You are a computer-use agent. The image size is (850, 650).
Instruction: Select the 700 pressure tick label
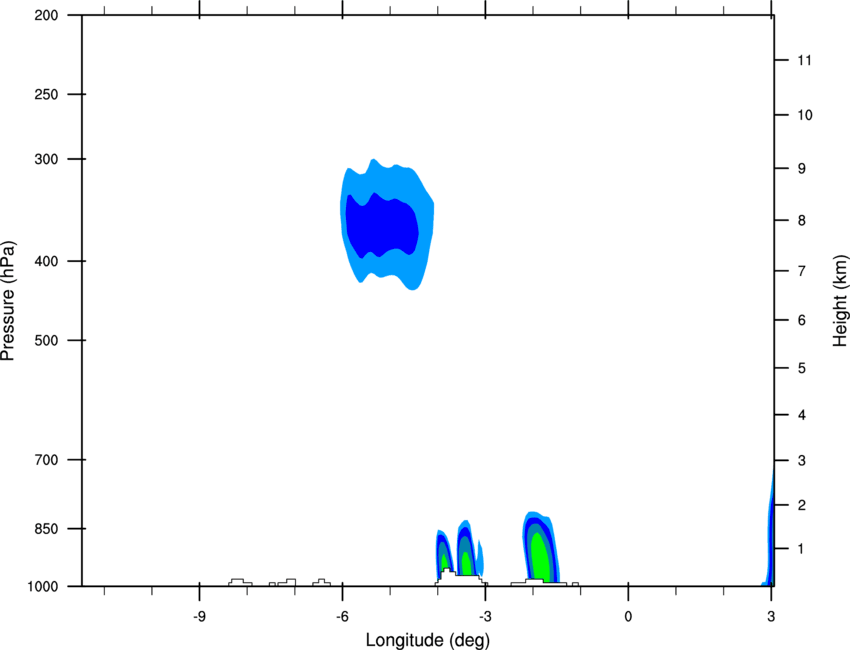46,460
